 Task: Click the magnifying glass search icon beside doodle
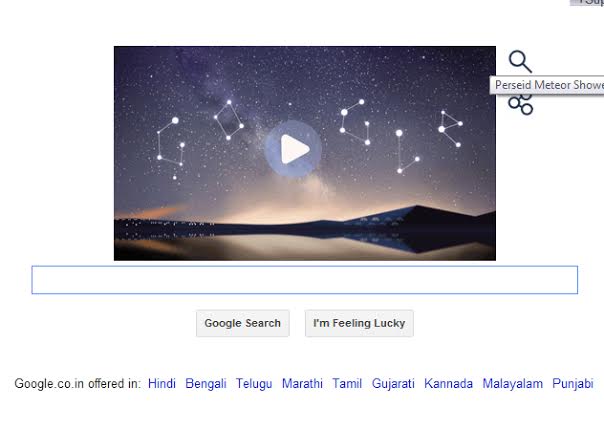520,62
